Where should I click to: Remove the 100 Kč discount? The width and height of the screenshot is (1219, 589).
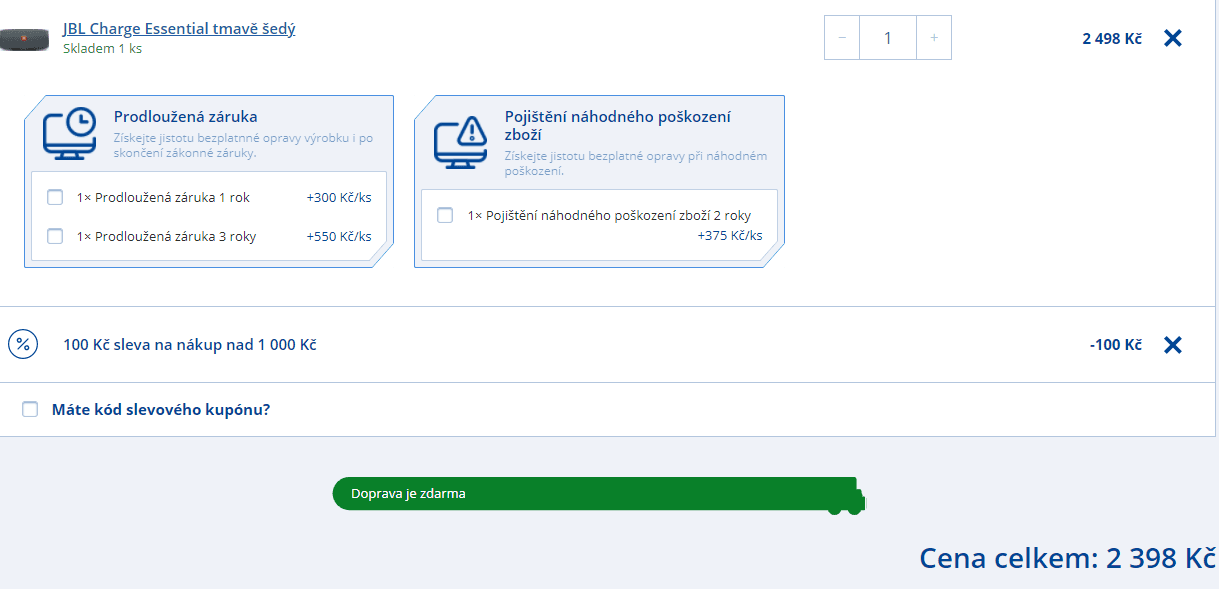coord(1173,345)
